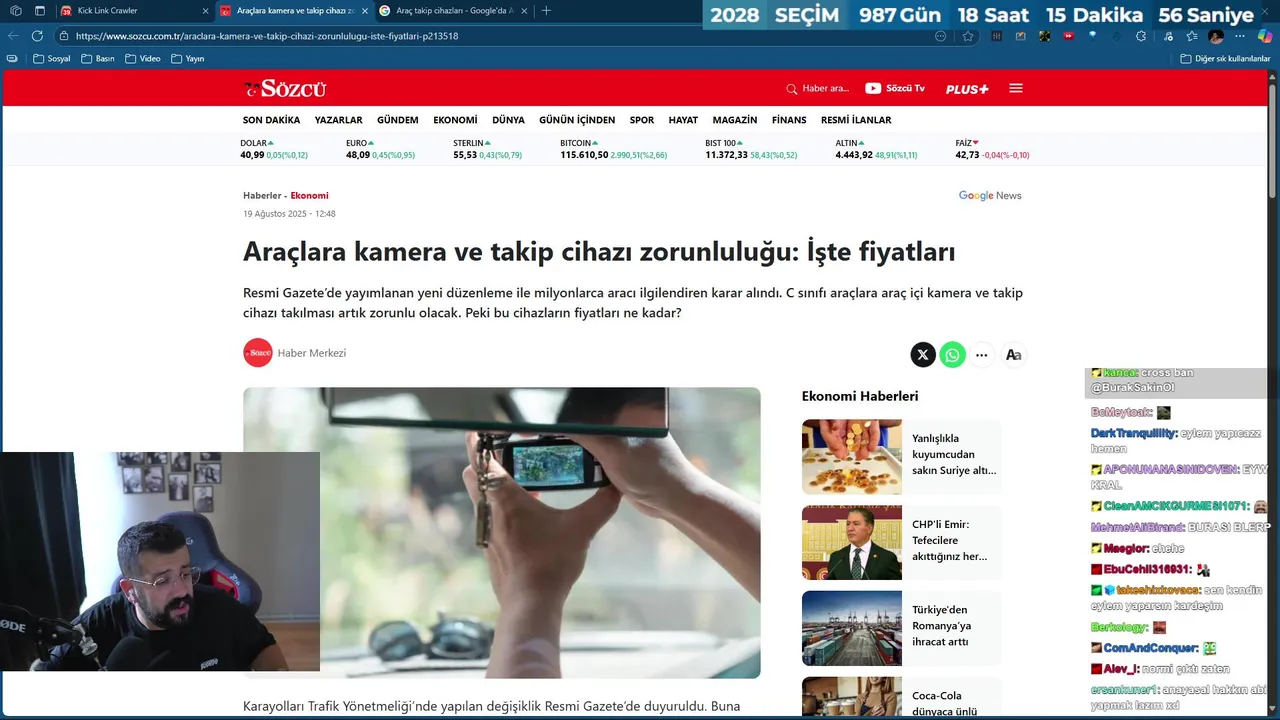1280x720 pixels.
Task: Open 'Yanlışlıkla kuyumcudan' news headline
Action: click(x=954, y=454)
